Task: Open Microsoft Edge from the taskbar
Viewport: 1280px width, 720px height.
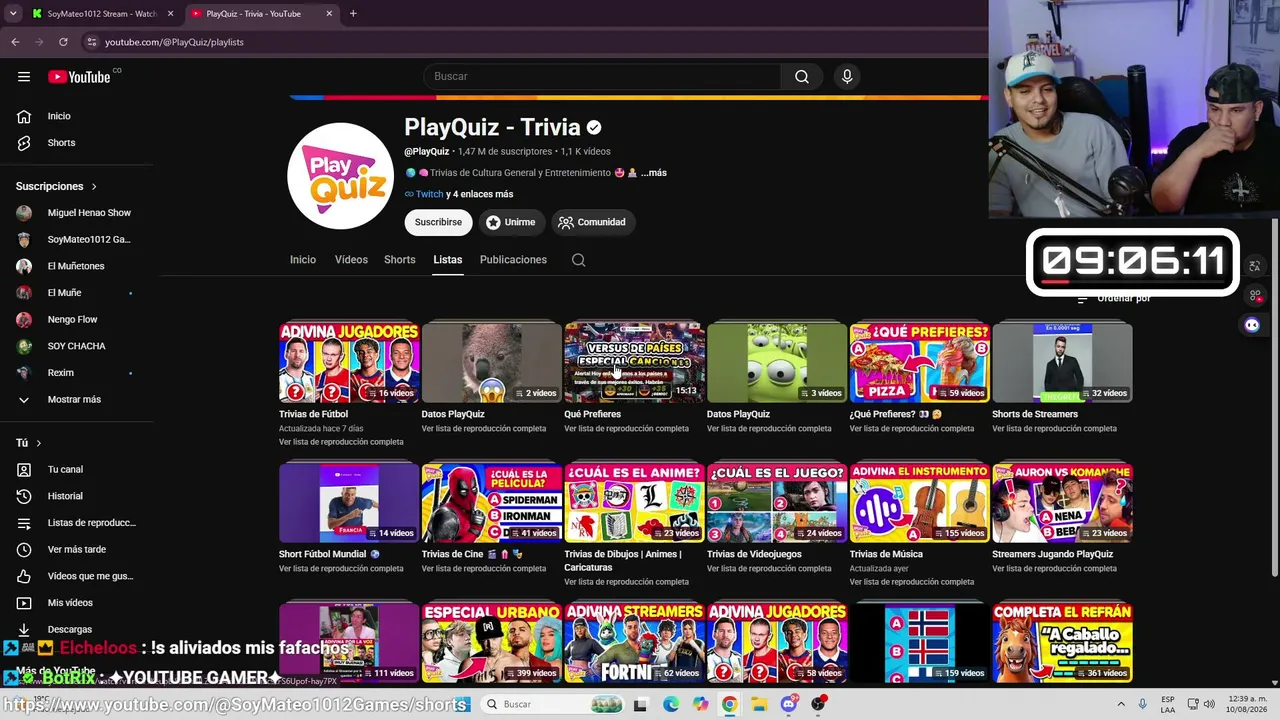Action: coord(671,704)
